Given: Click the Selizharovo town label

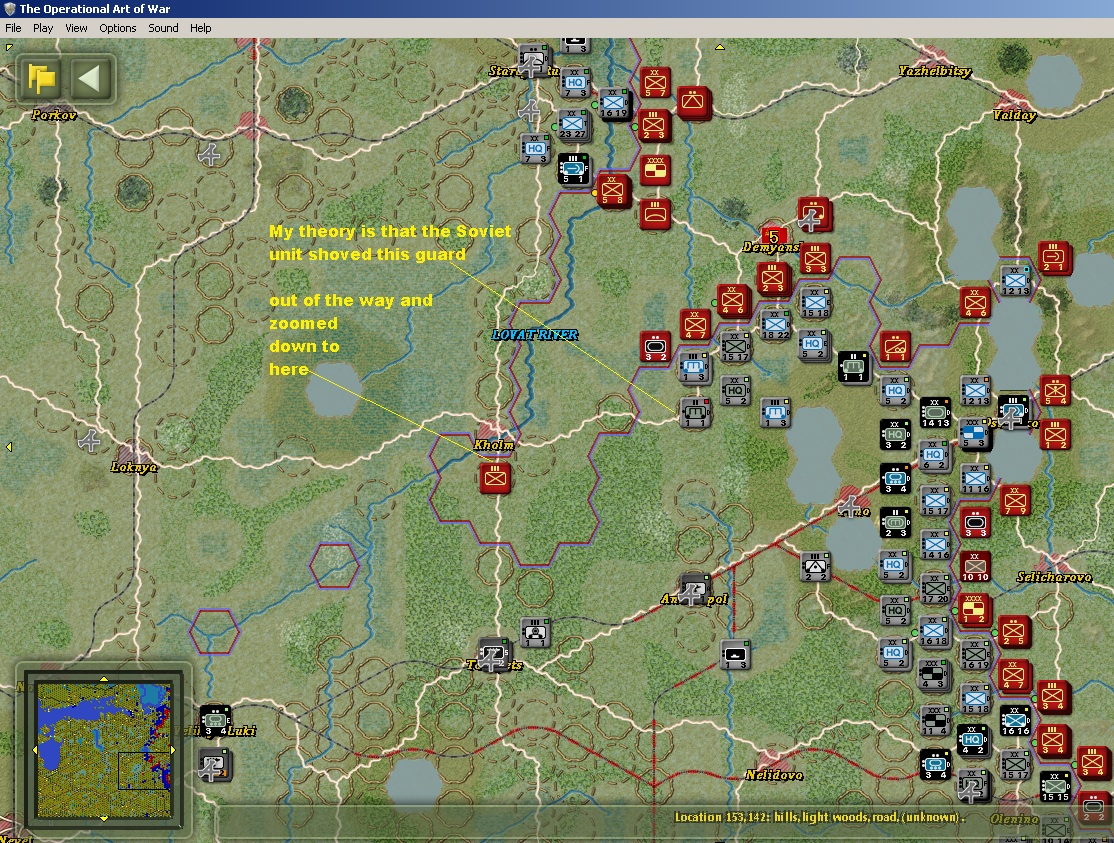Looking at the screenshot, I should pos(1054,577).
